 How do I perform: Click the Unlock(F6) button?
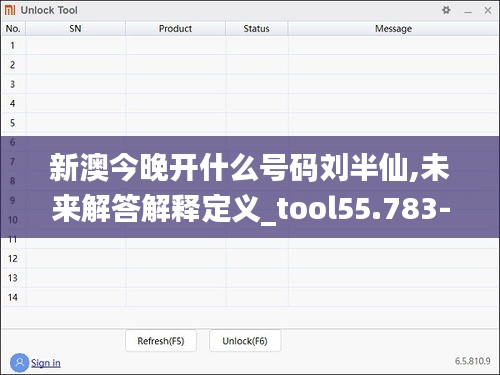tap(245, 341)
